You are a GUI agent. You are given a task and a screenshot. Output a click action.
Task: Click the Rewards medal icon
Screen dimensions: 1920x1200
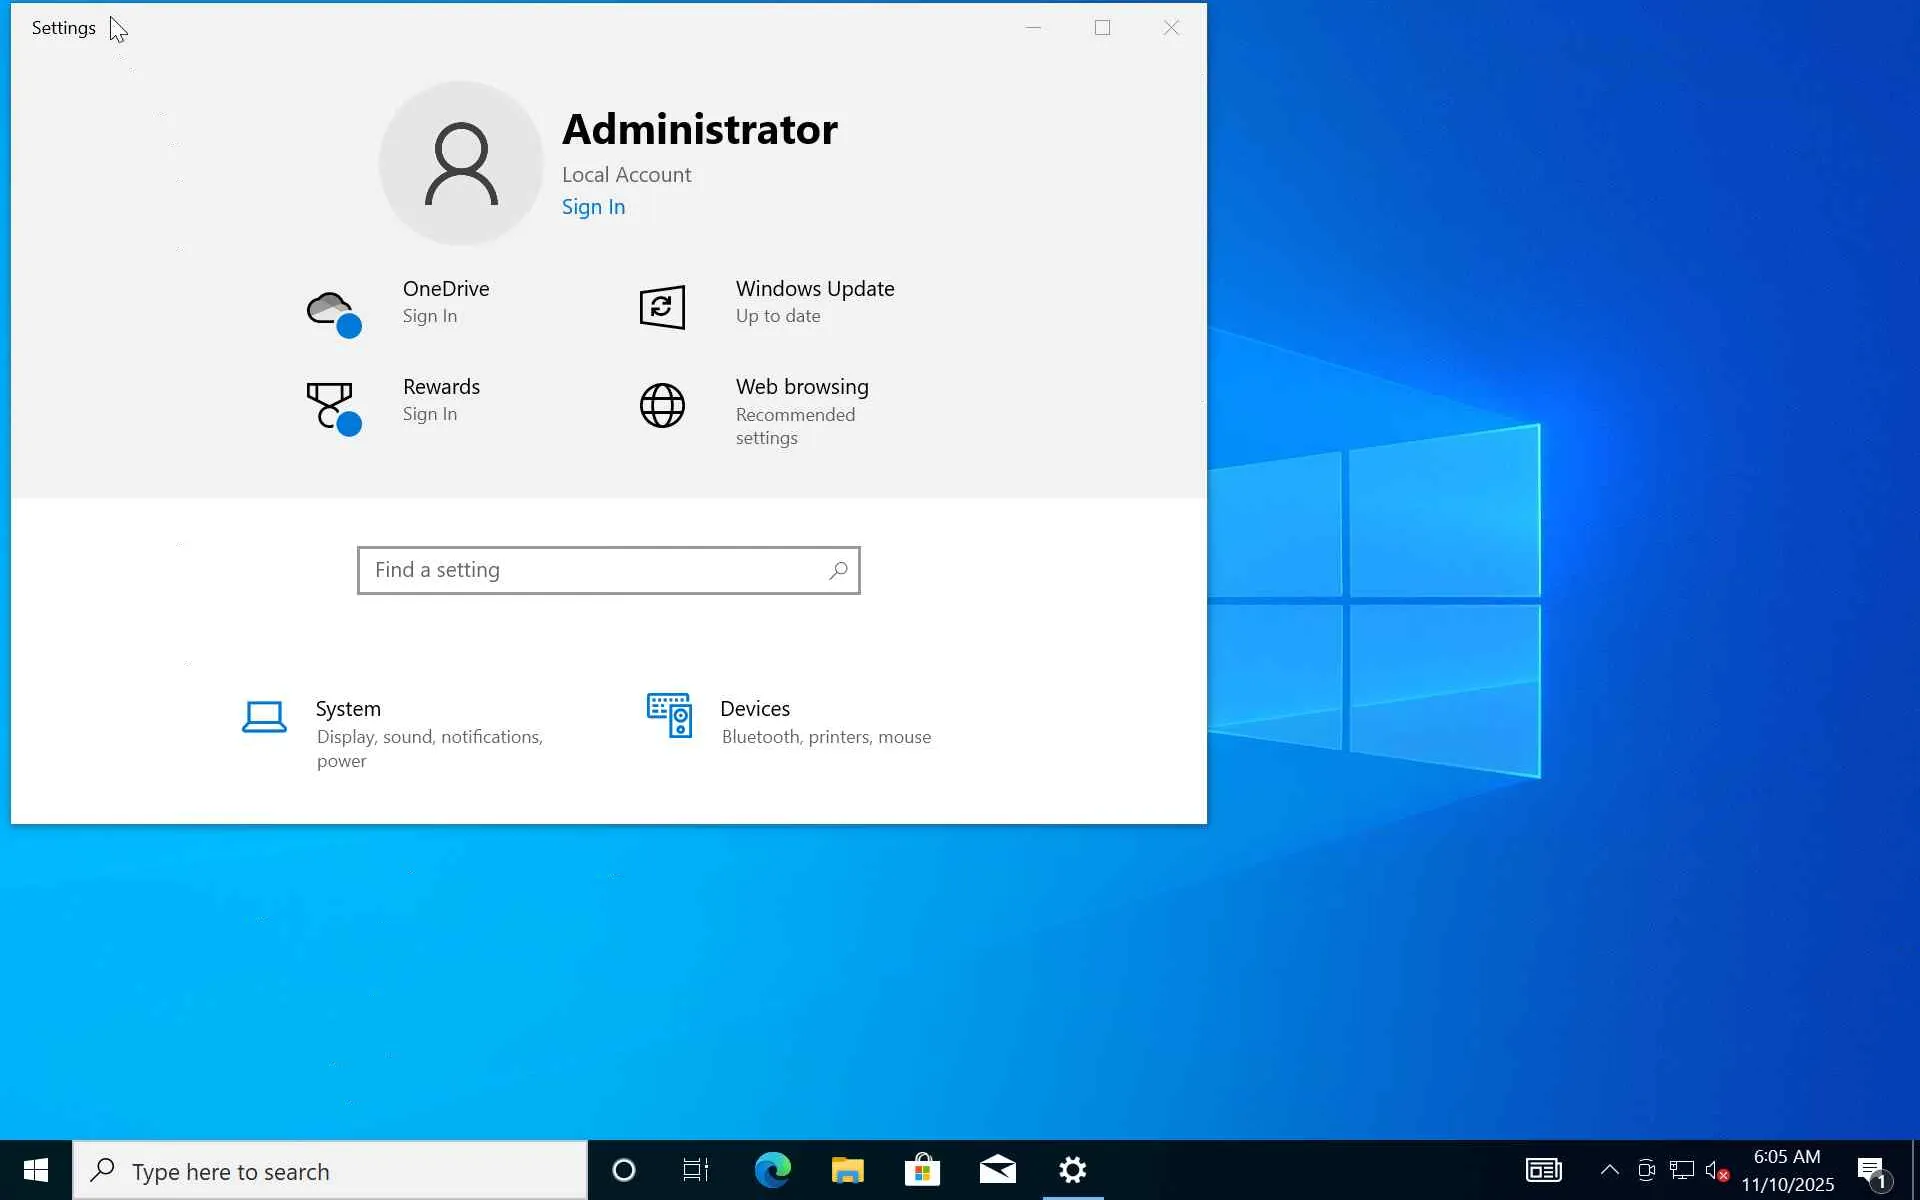(x=331, y=405)
